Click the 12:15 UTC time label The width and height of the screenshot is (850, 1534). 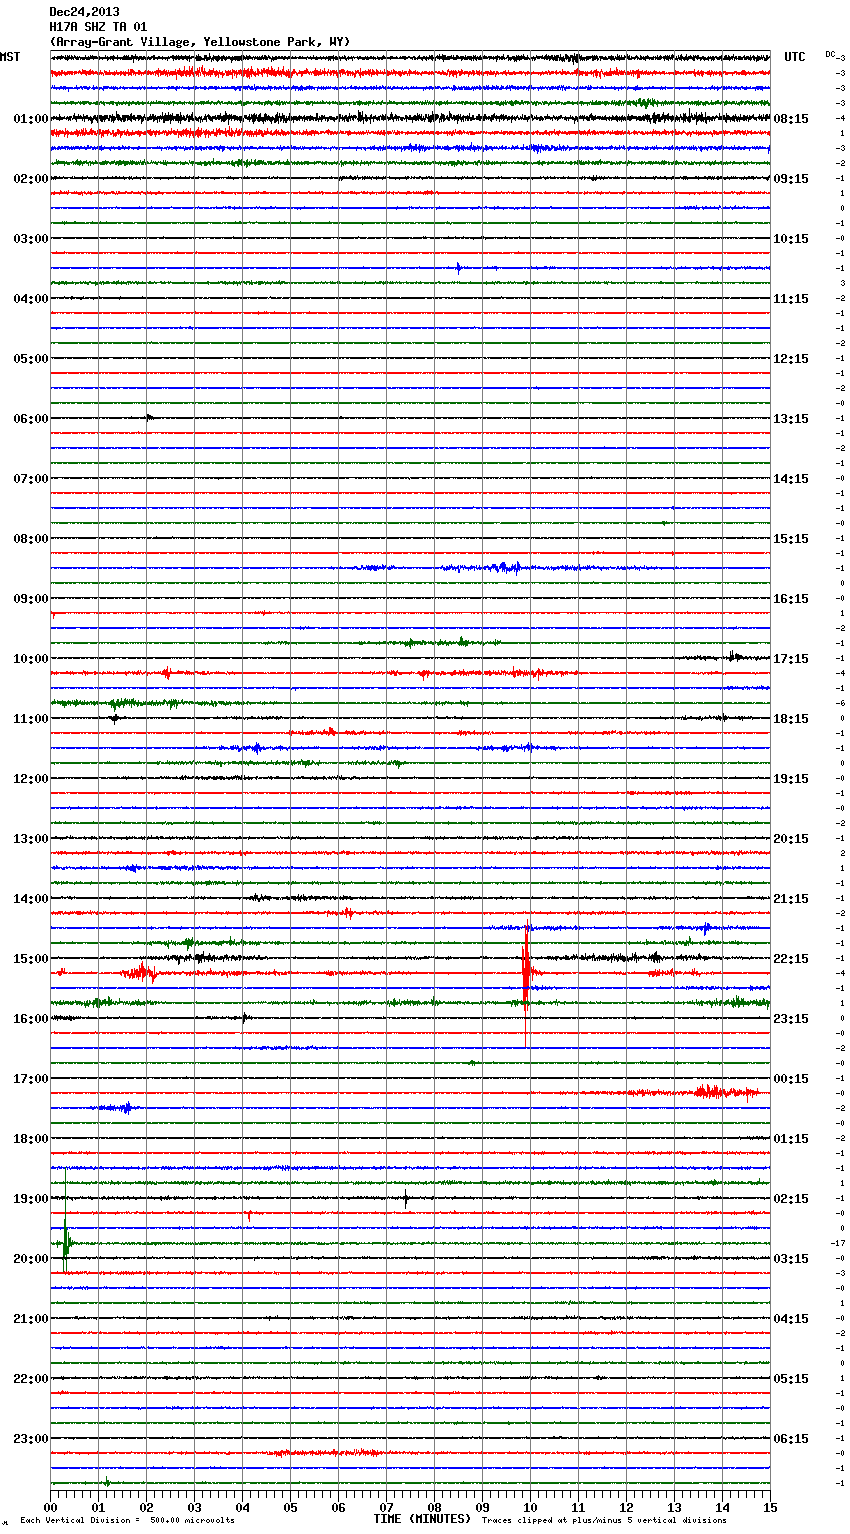click(791, 359)
